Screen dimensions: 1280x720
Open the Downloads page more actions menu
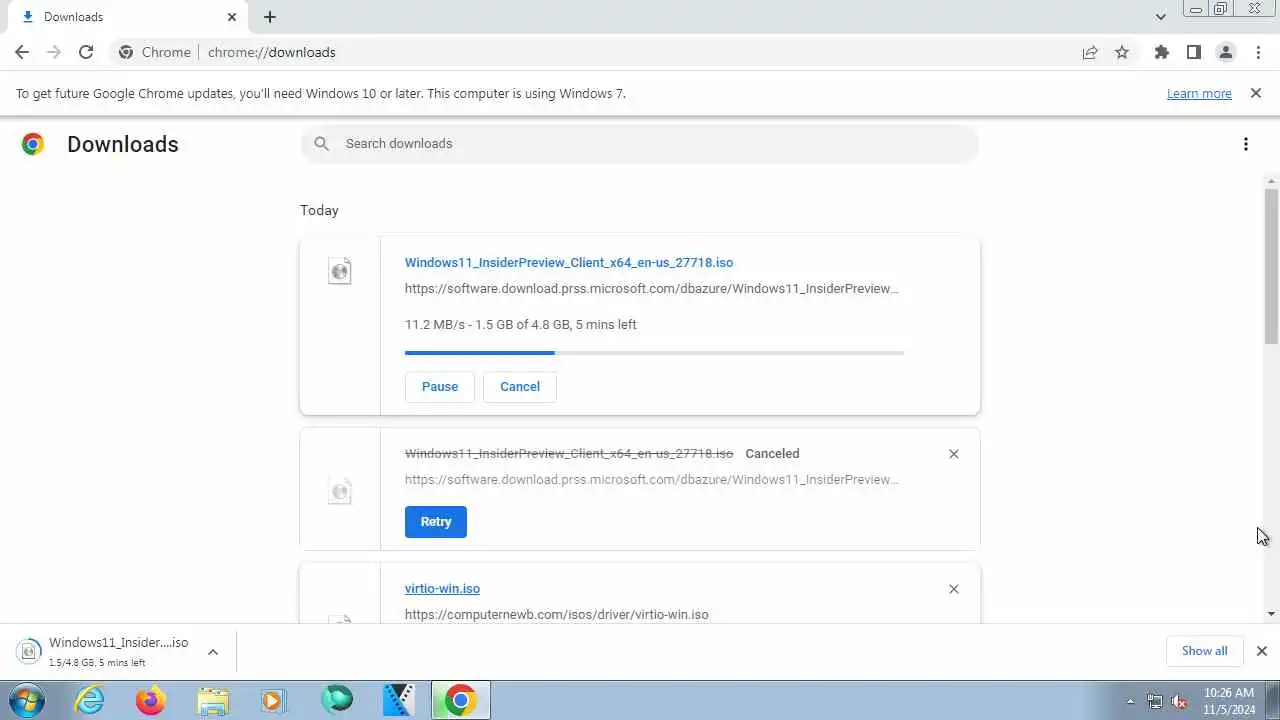[1245, 144]
